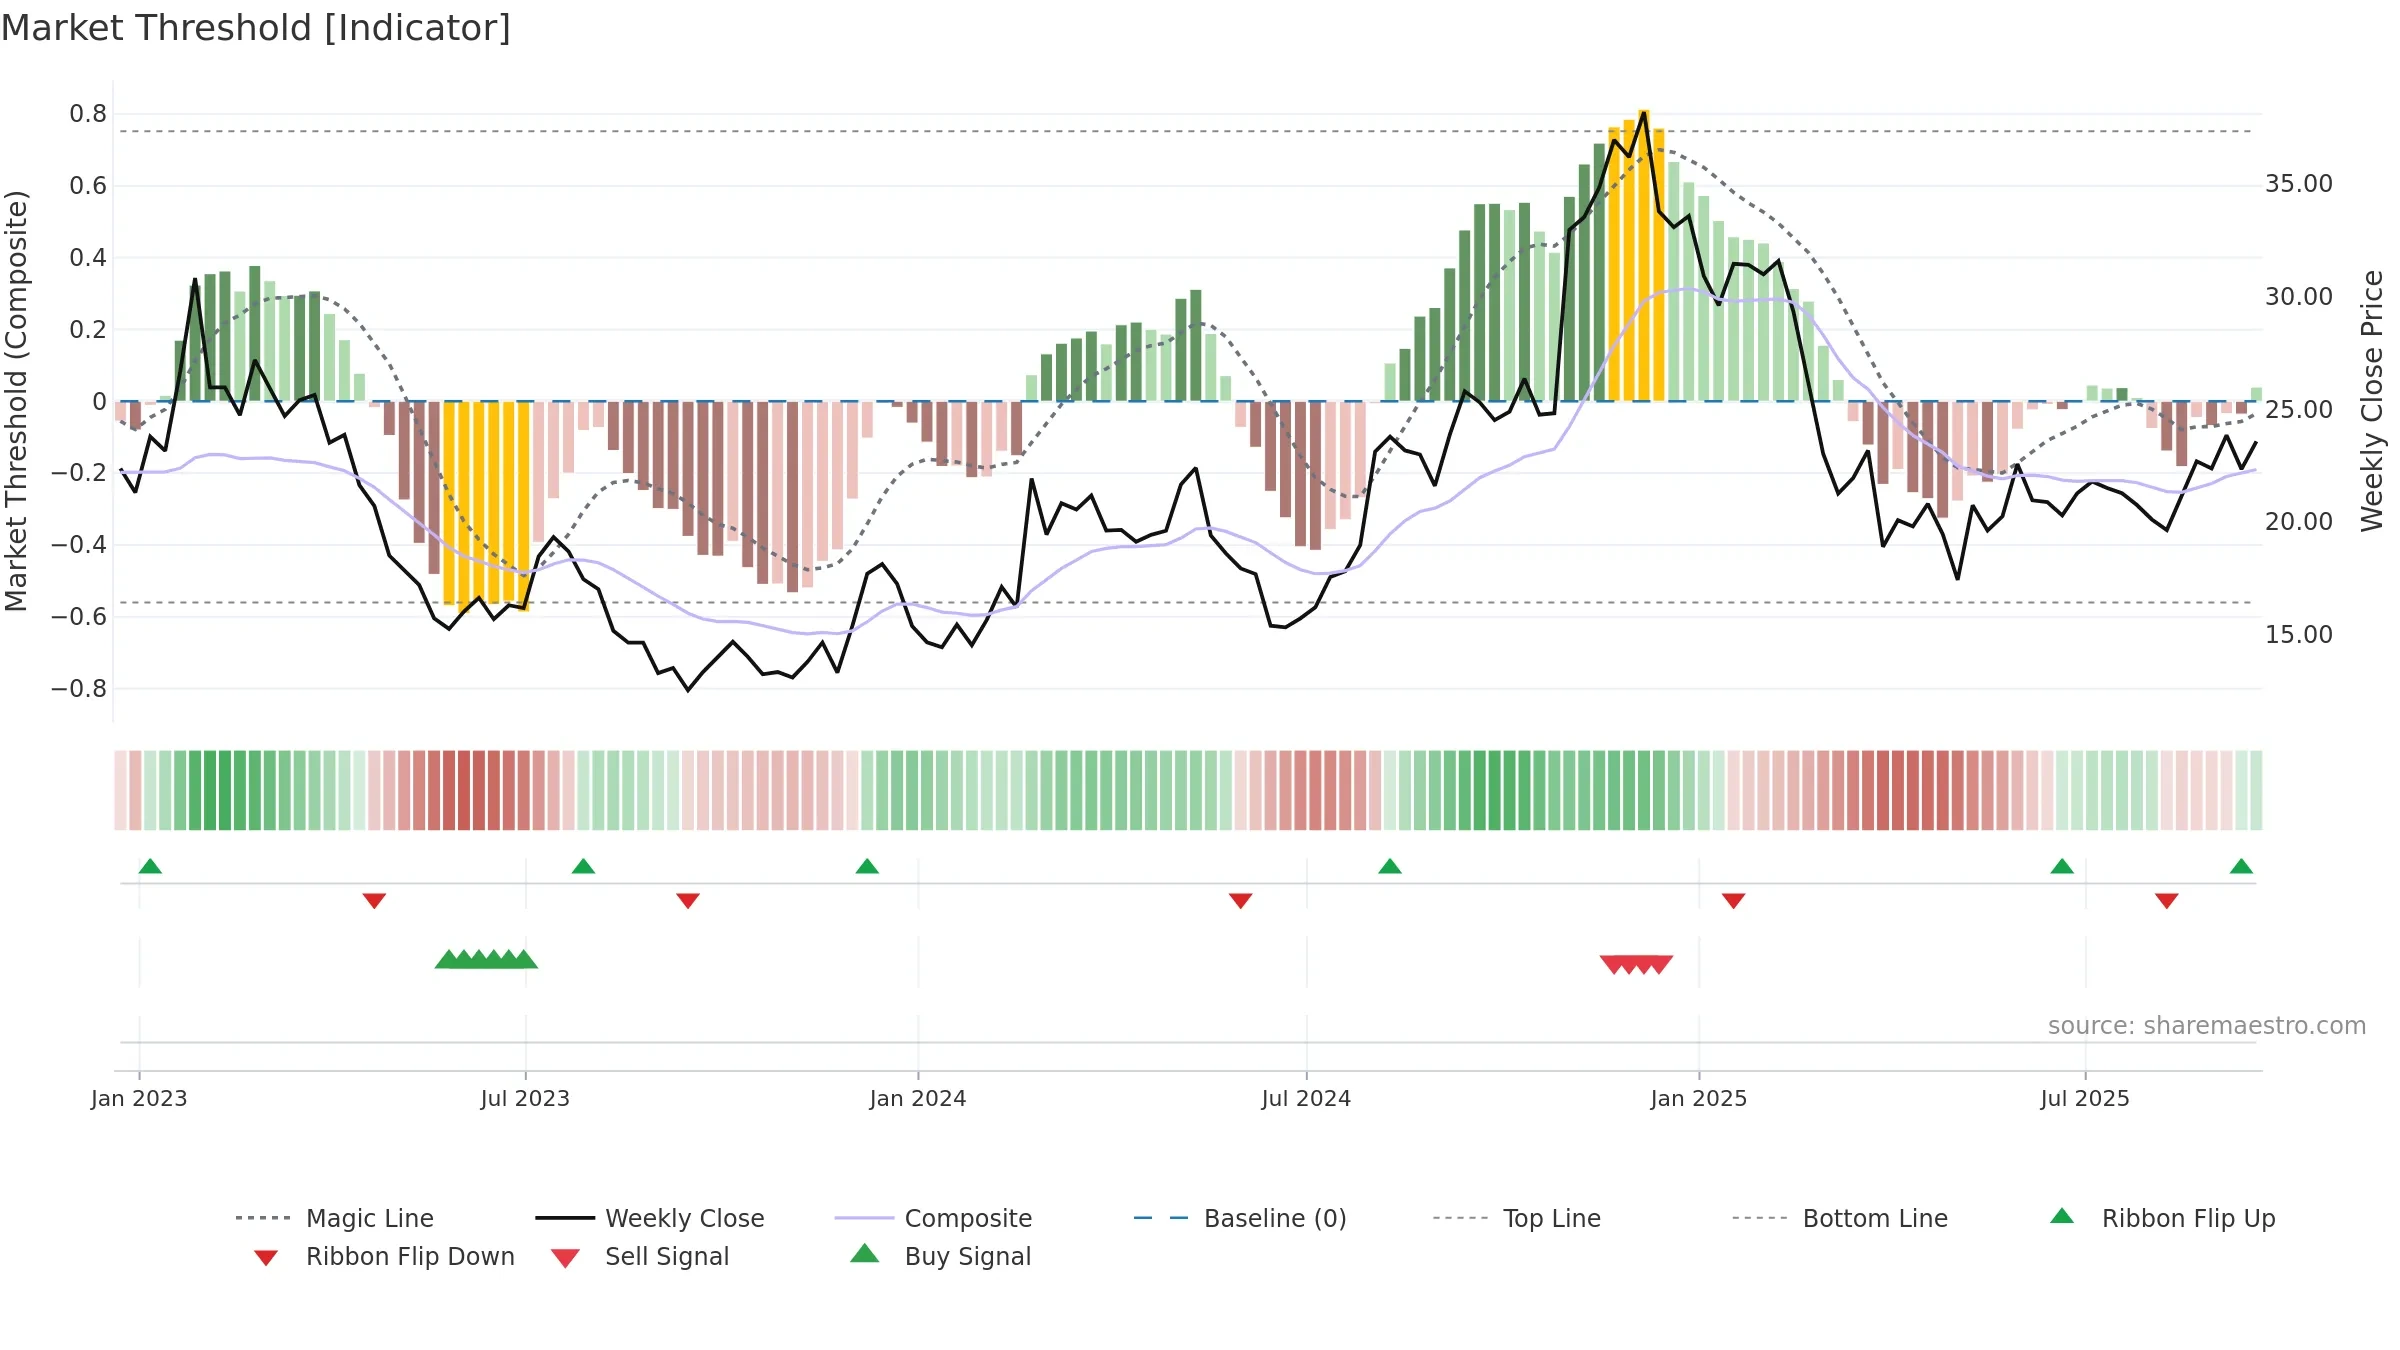The width and height of the screenshot is (2400, 1350).
Task: Click the 20.00 price axis label
Action: click(2299, 522)
